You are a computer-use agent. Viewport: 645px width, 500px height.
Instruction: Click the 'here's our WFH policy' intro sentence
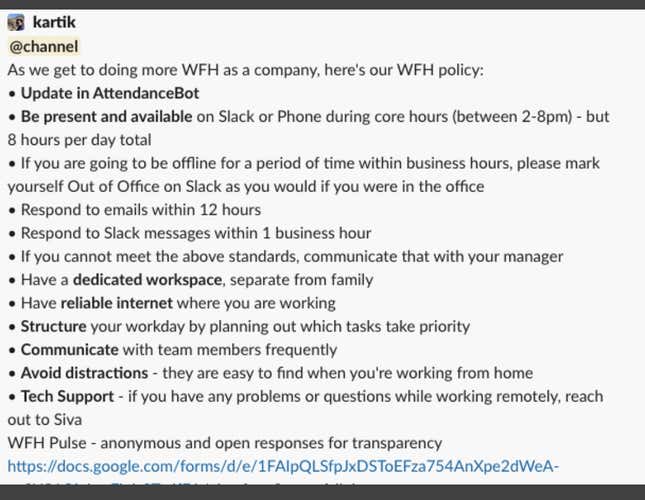pos(245,70)
